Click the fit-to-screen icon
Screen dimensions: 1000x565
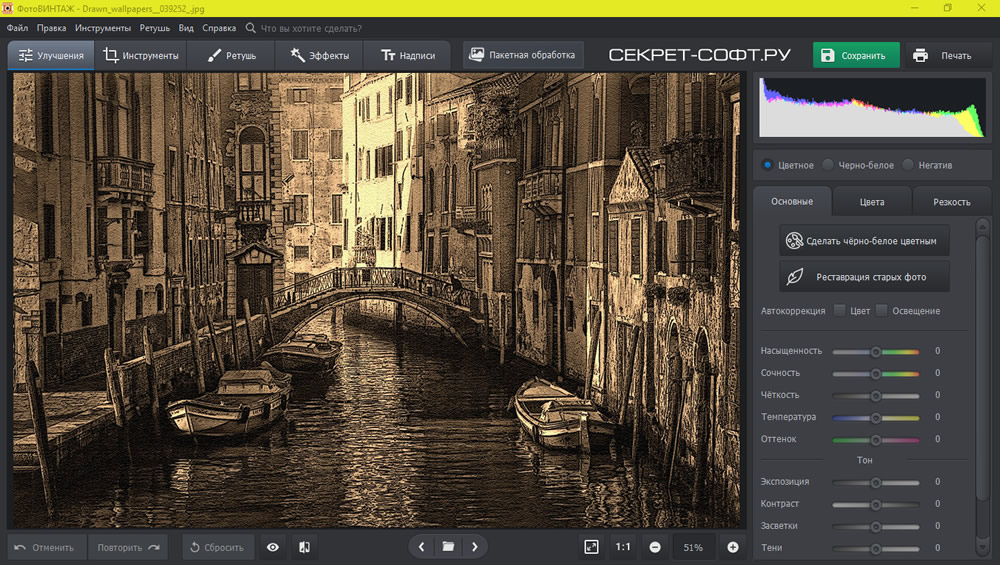click(591, 547)
